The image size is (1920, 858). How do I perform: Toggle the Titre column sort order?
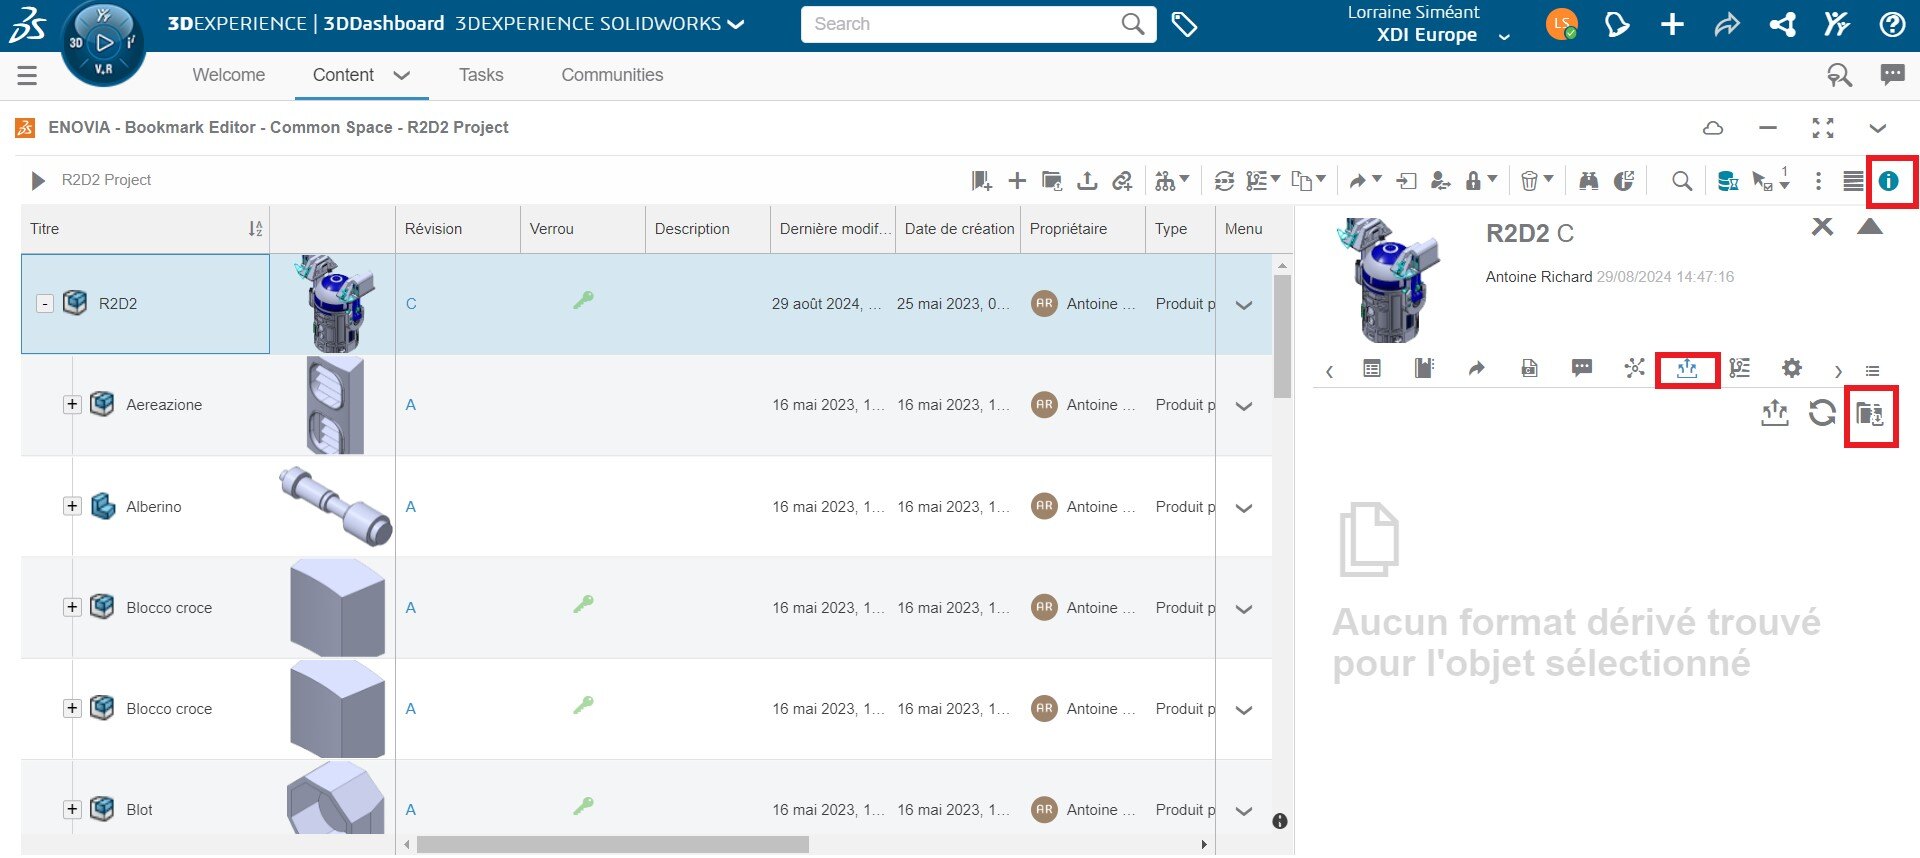(255, 229)
